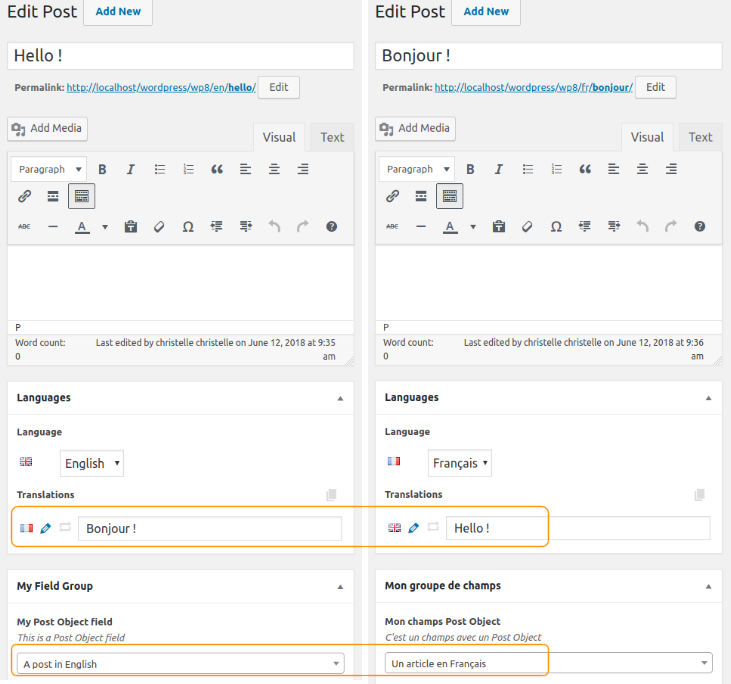Click the 'Hello !' title input field

tap(180, 56)
